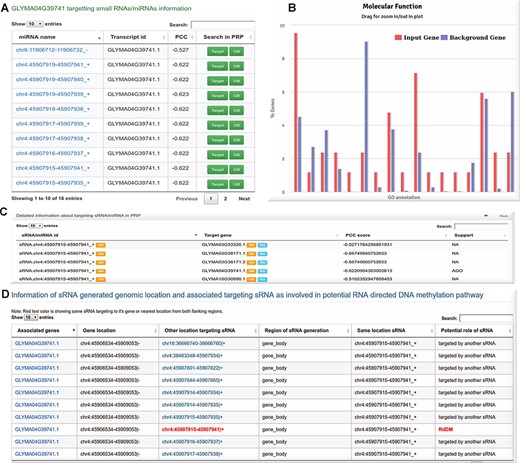
Task: Open miRNA link chr6:11906712-11906732_-
Action: (52, 50)
